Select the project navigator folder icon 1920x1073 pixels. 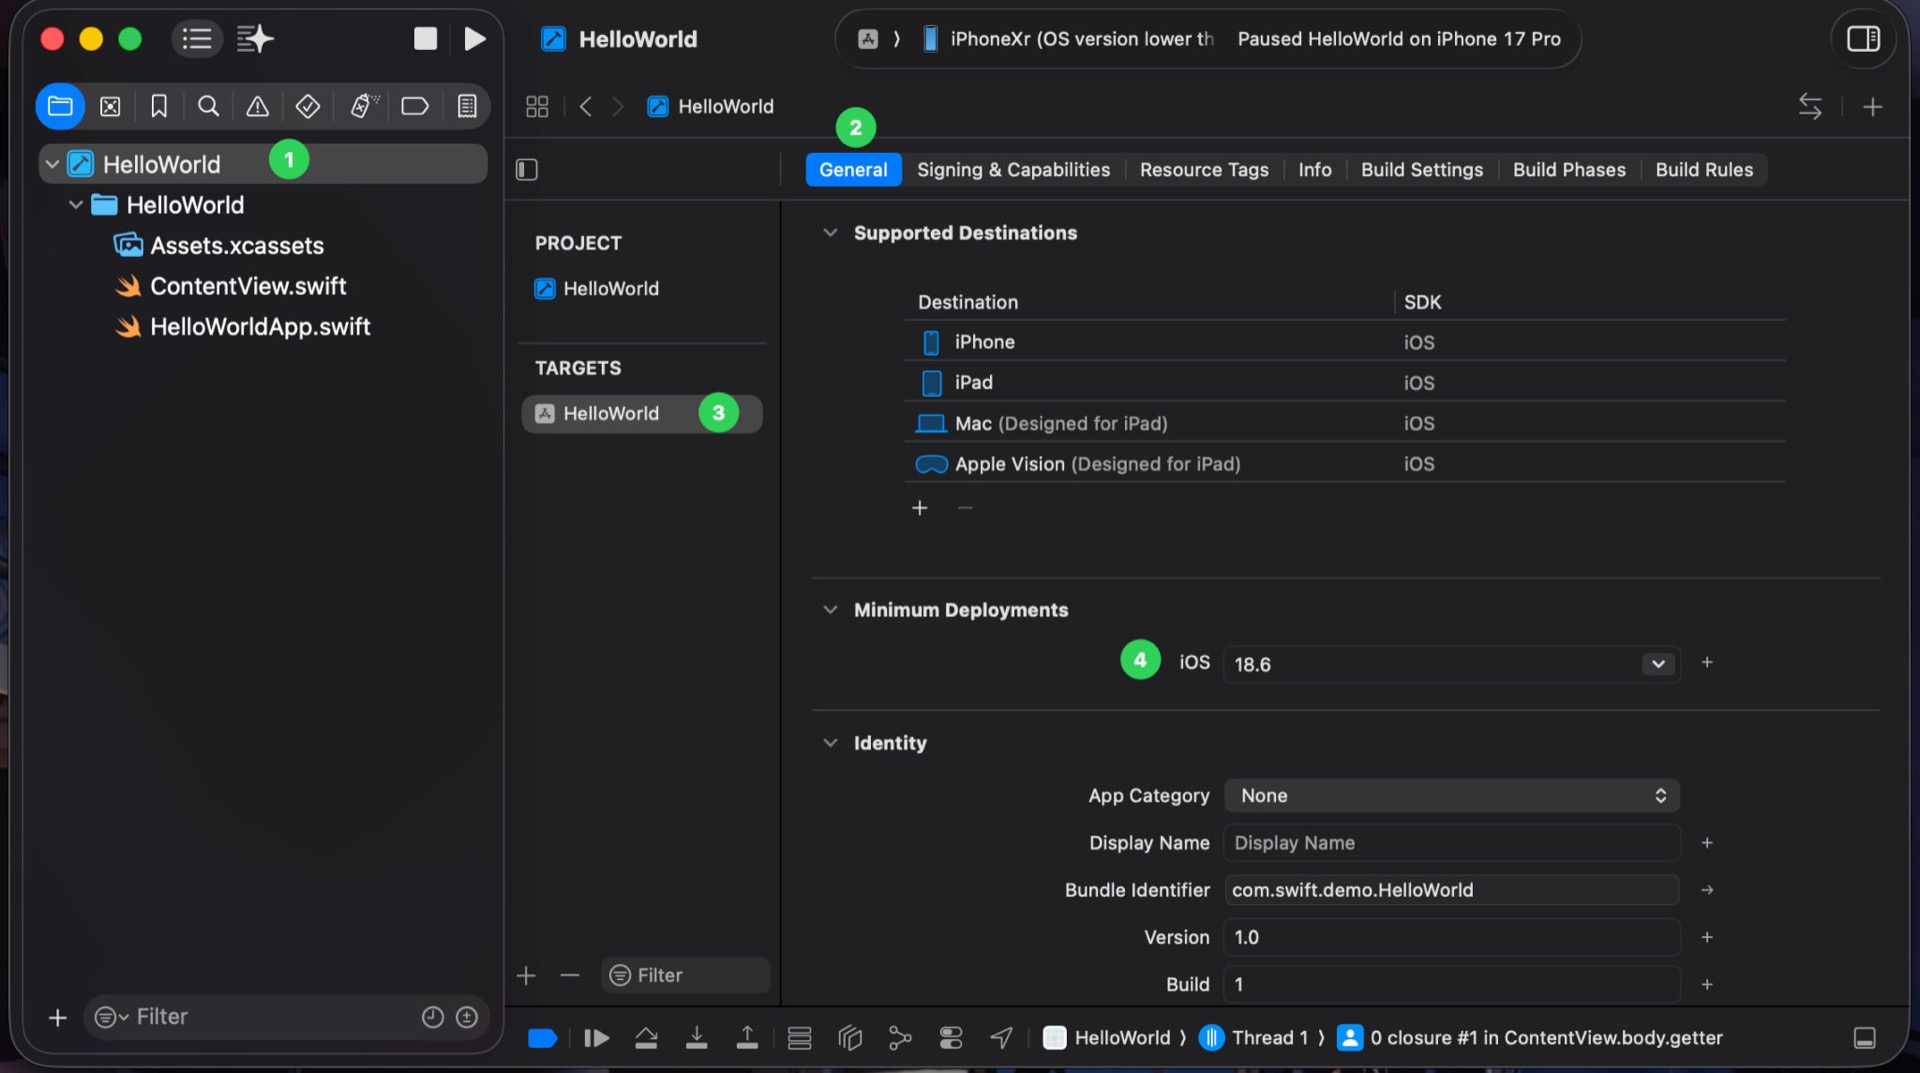tap(60, 107)
